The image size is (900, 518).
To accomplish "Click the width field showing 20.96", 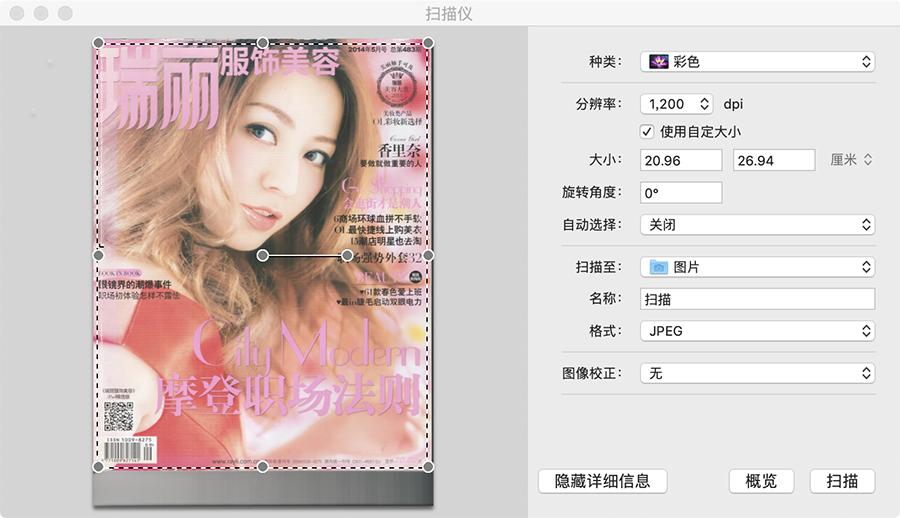I will [x=681, y=160].
